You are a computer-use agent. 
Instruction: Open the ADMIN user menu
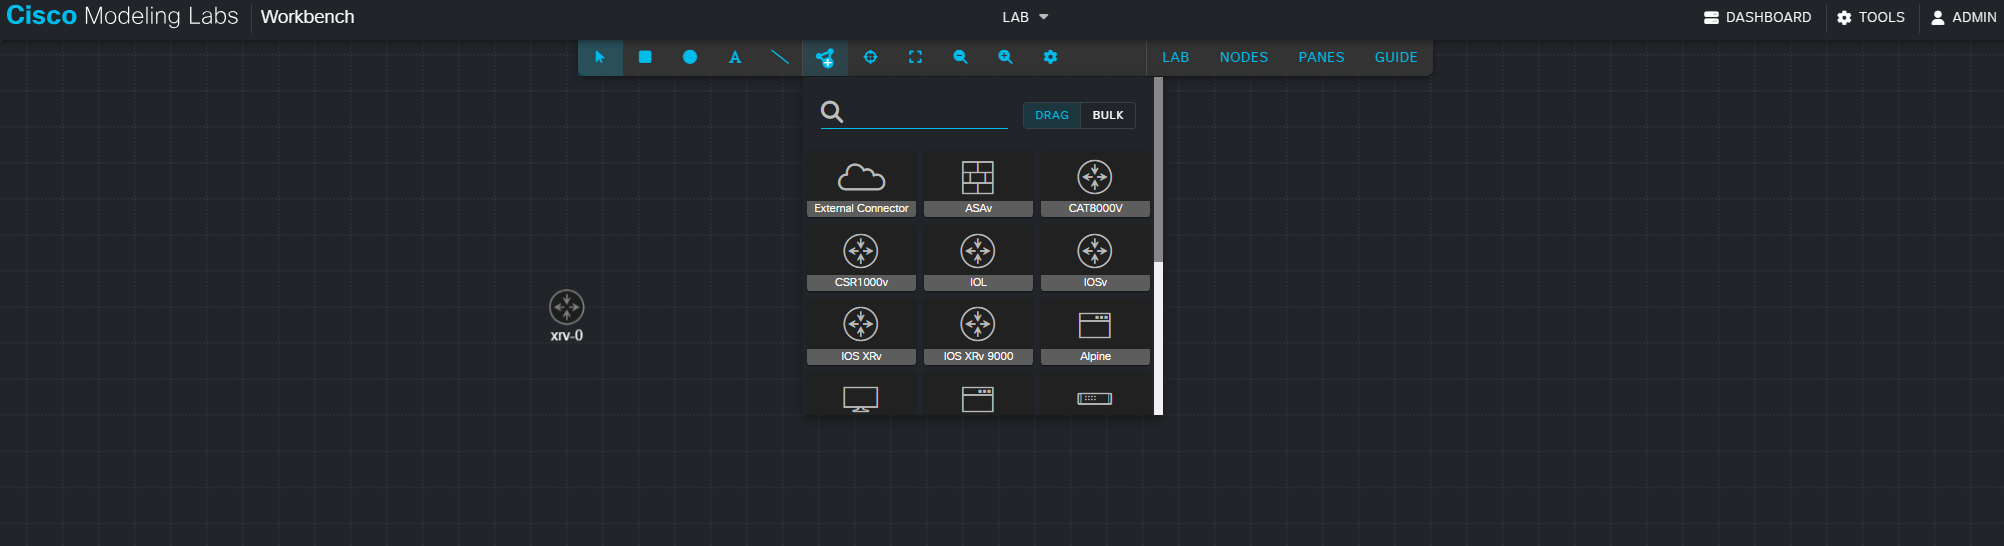click(1964, 17)
